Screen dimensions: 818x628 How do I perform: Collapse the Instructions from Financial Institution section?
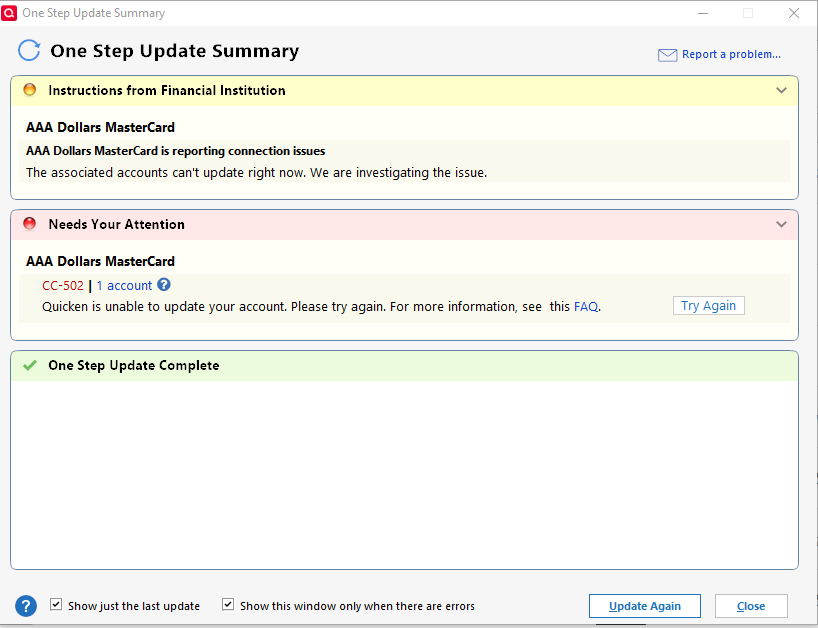(x=781, y=90)
